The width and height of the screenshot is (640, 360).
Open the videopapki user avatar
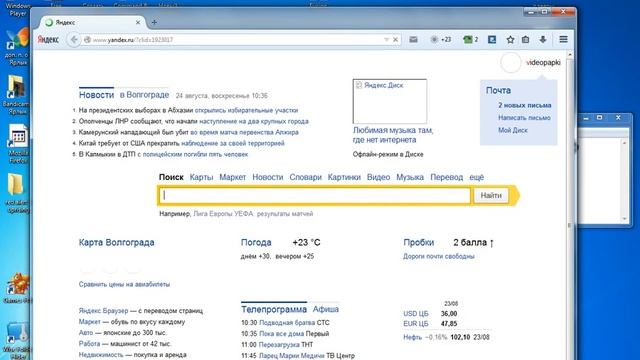click(511, 63)
